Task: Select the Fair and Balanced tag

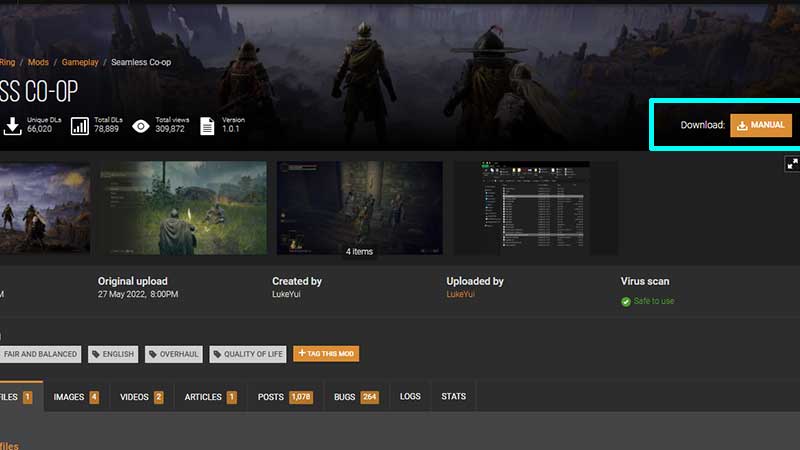Action: click(39, 354)
